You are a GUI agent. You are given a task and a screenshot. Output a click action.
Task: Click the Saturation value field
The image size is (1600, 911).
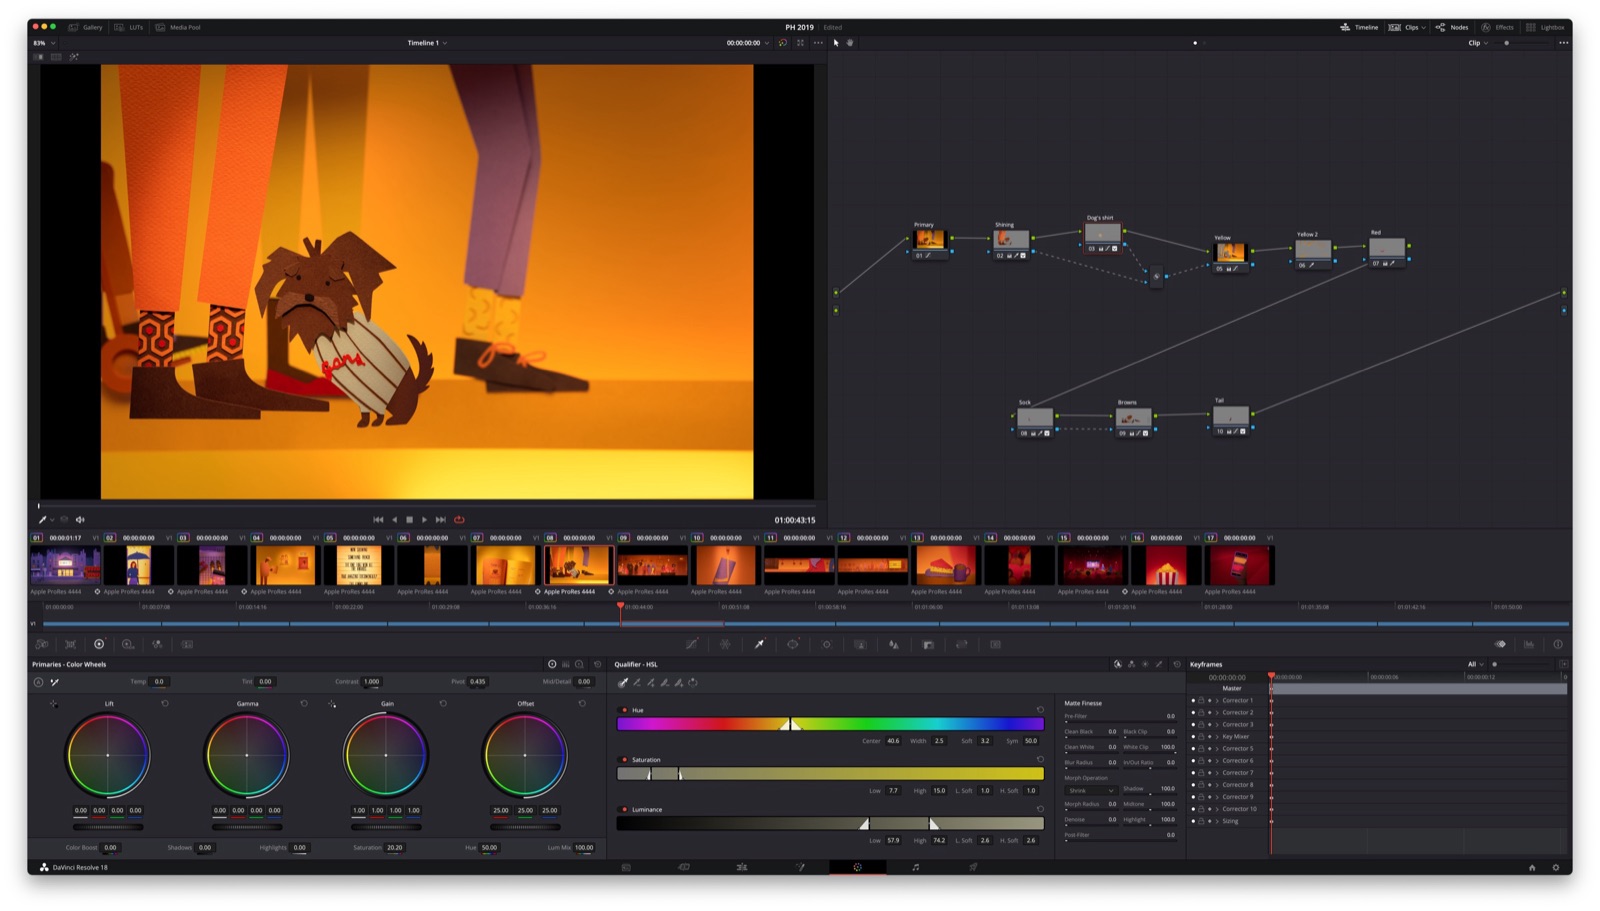[395, 847]
